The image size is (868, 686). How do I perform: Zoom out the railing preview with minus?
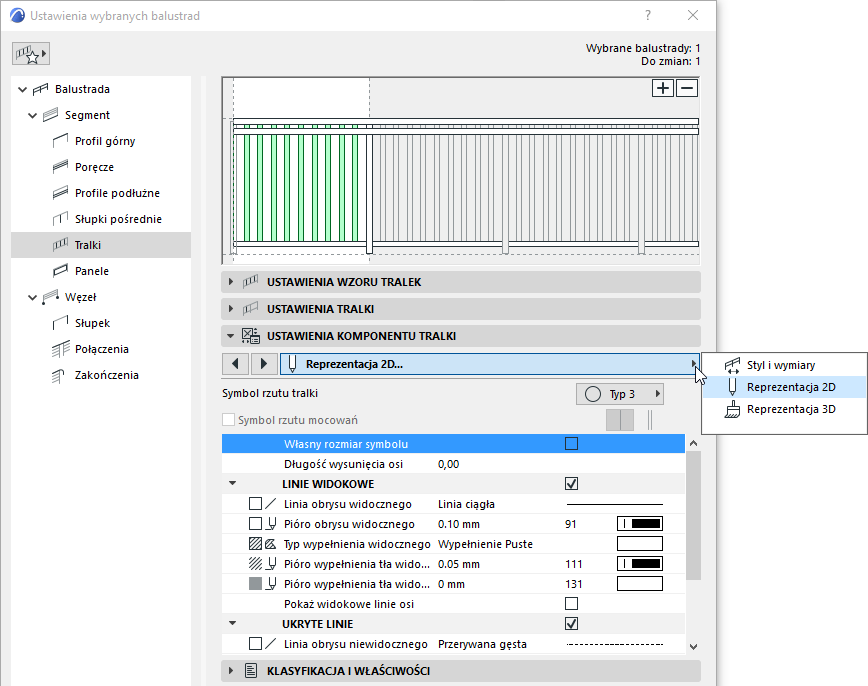tap(687, 88)
